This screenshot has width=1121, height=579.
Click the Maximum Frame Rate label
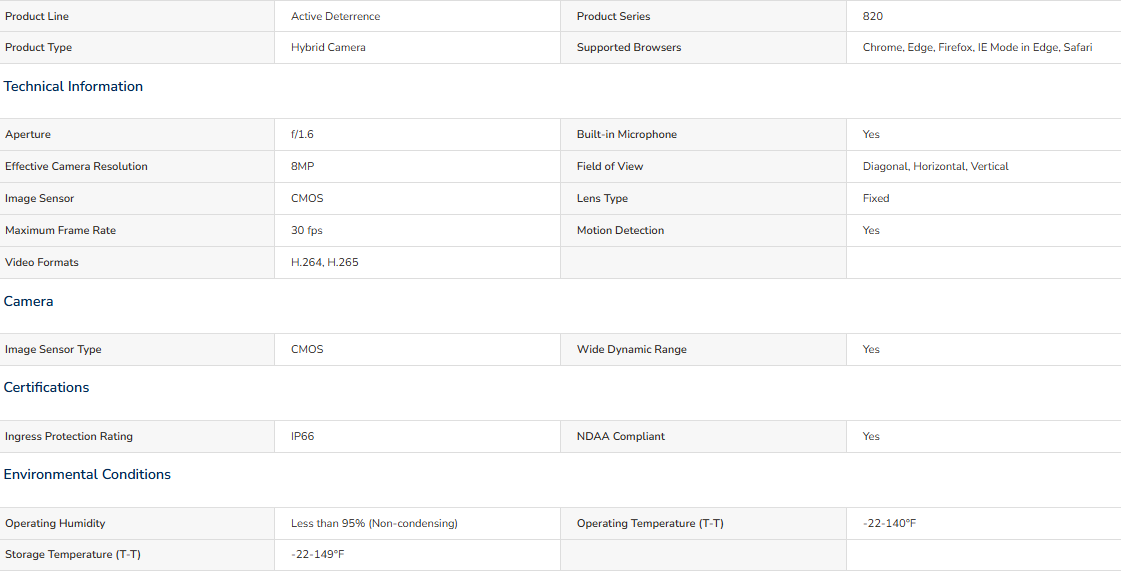[60, 231]
